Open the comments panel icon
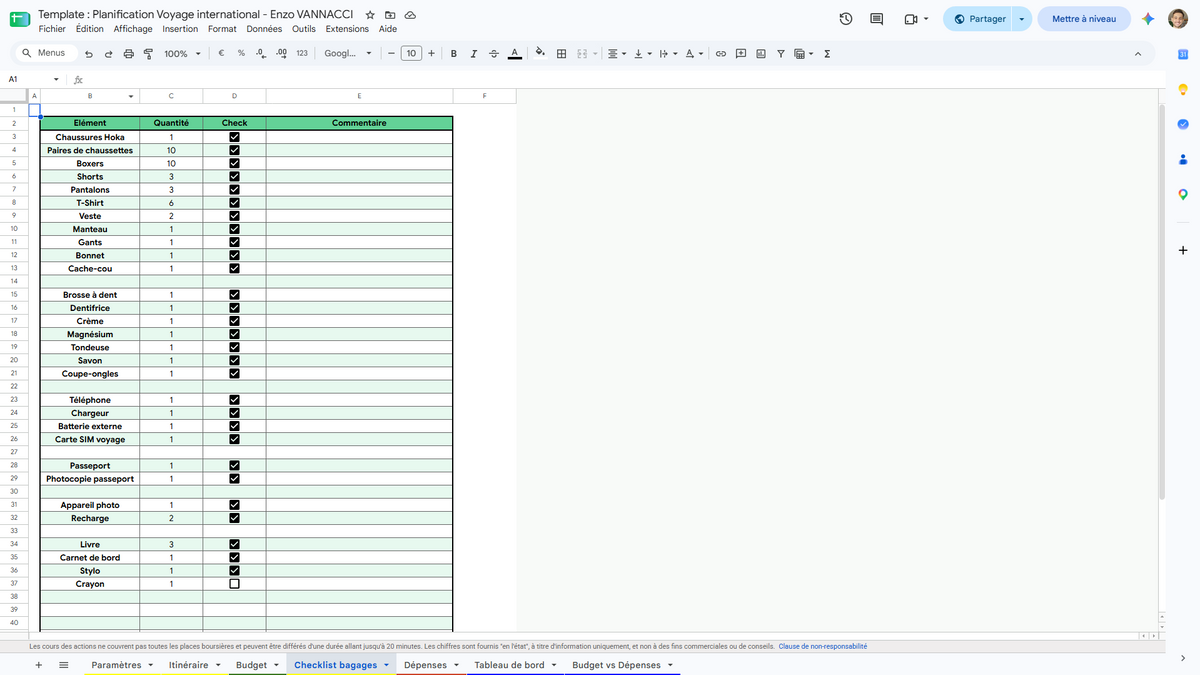 [x=877, y=19]
